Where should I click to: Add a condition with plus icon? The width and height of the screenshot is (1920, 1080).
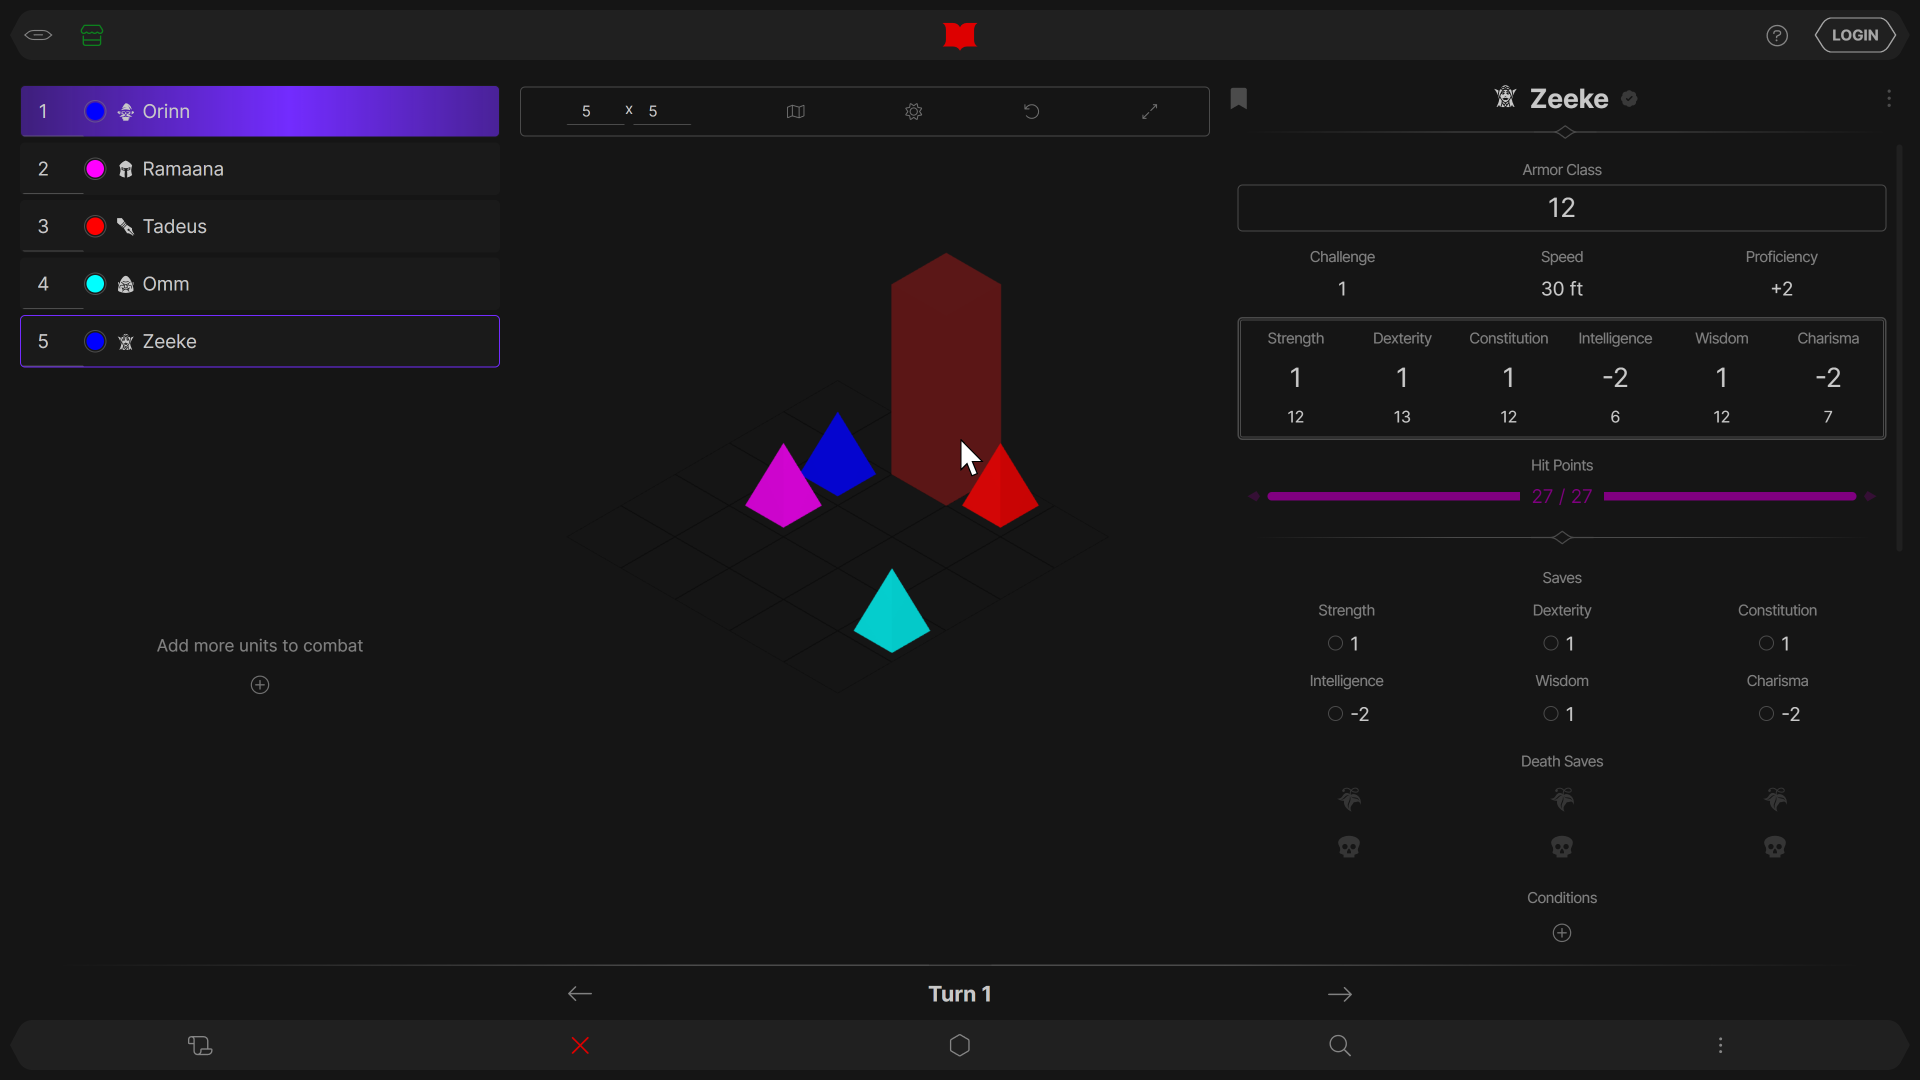point(1562,933)
